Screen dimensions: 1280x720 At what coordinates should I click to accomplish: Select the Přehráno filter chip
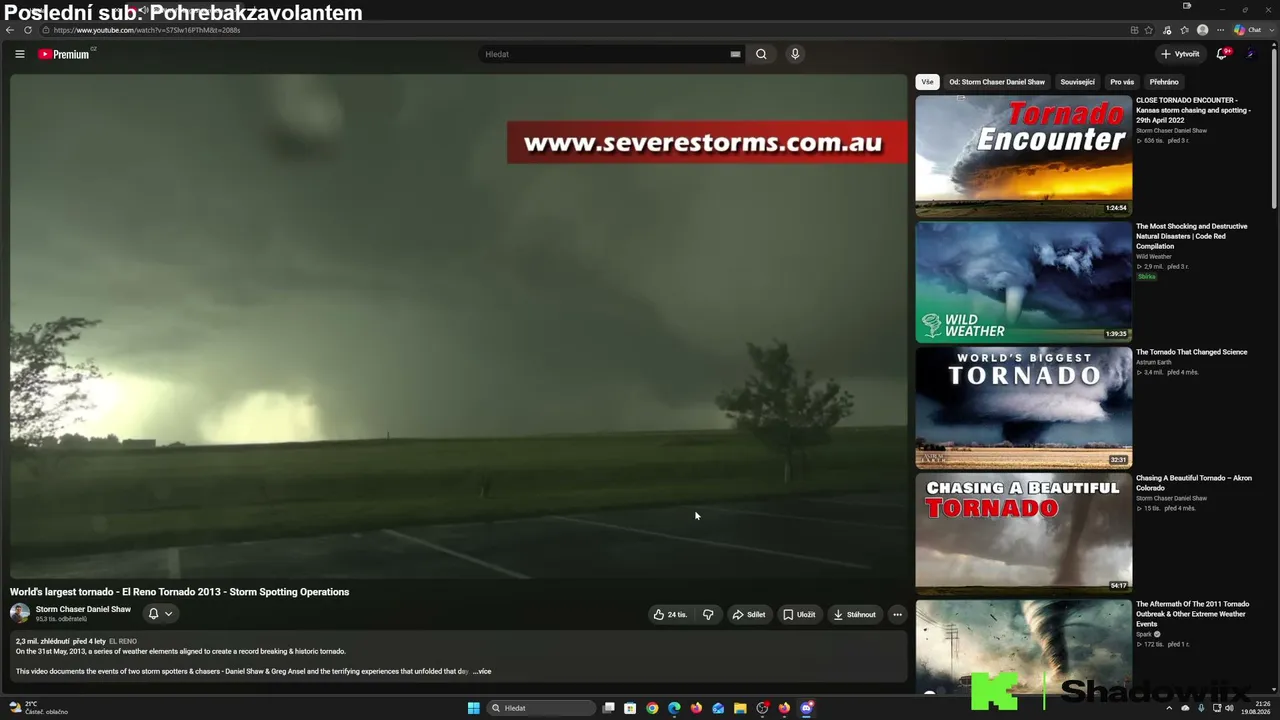(1164, 82)
